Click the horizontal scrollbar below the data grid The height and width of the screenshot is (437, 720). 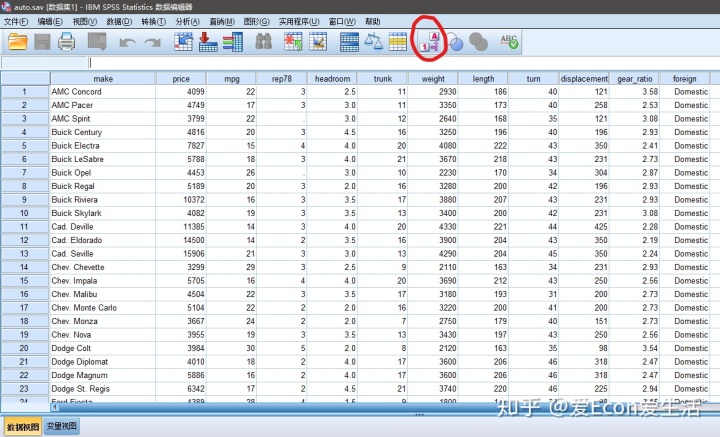[x=386, y=407]
